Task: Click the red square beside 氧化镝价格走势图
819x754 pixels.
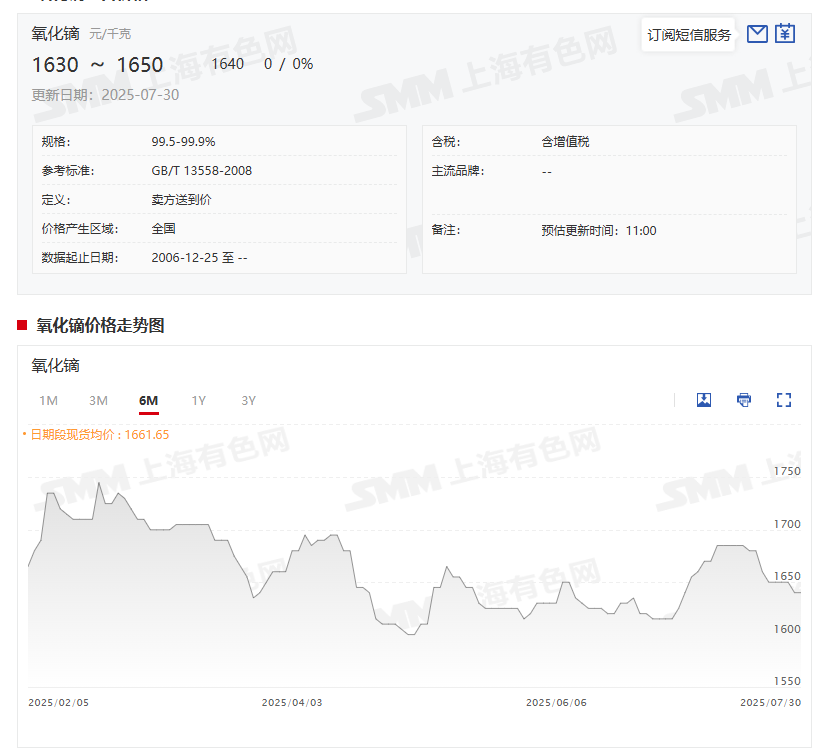Action: 22,325
